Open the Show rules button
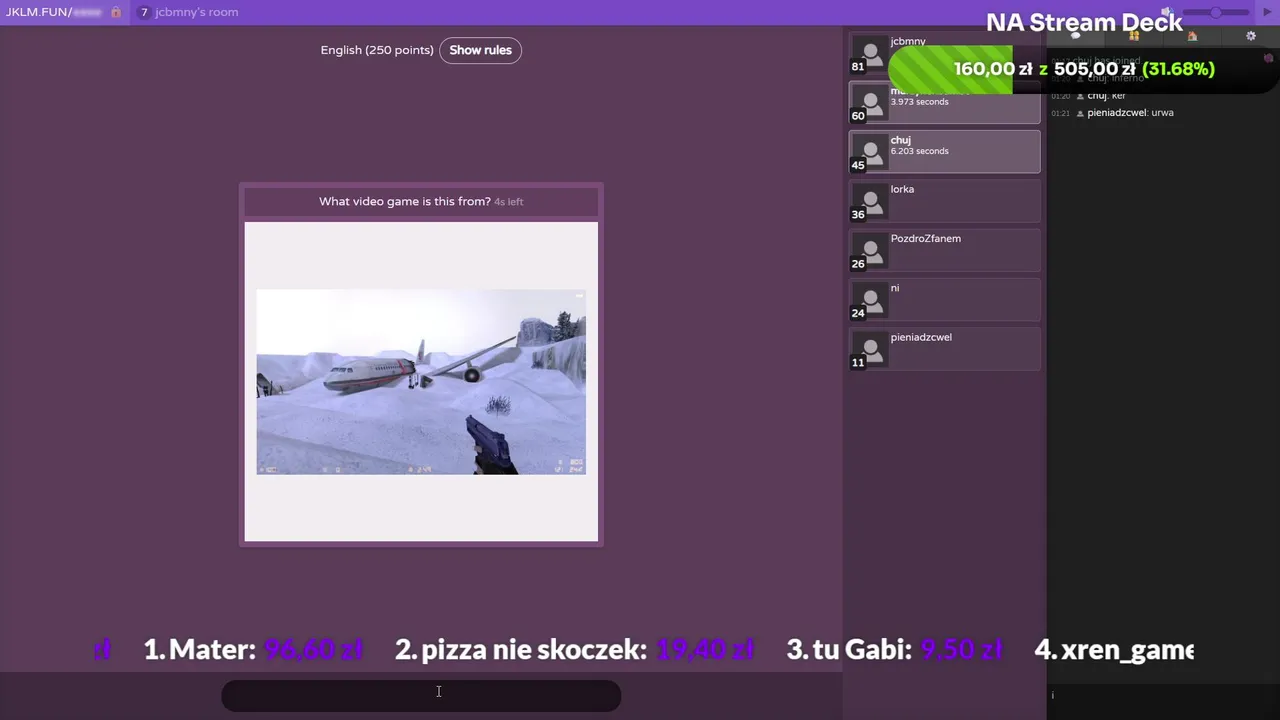Screen dimensions: 1280x720 [480, 50]
